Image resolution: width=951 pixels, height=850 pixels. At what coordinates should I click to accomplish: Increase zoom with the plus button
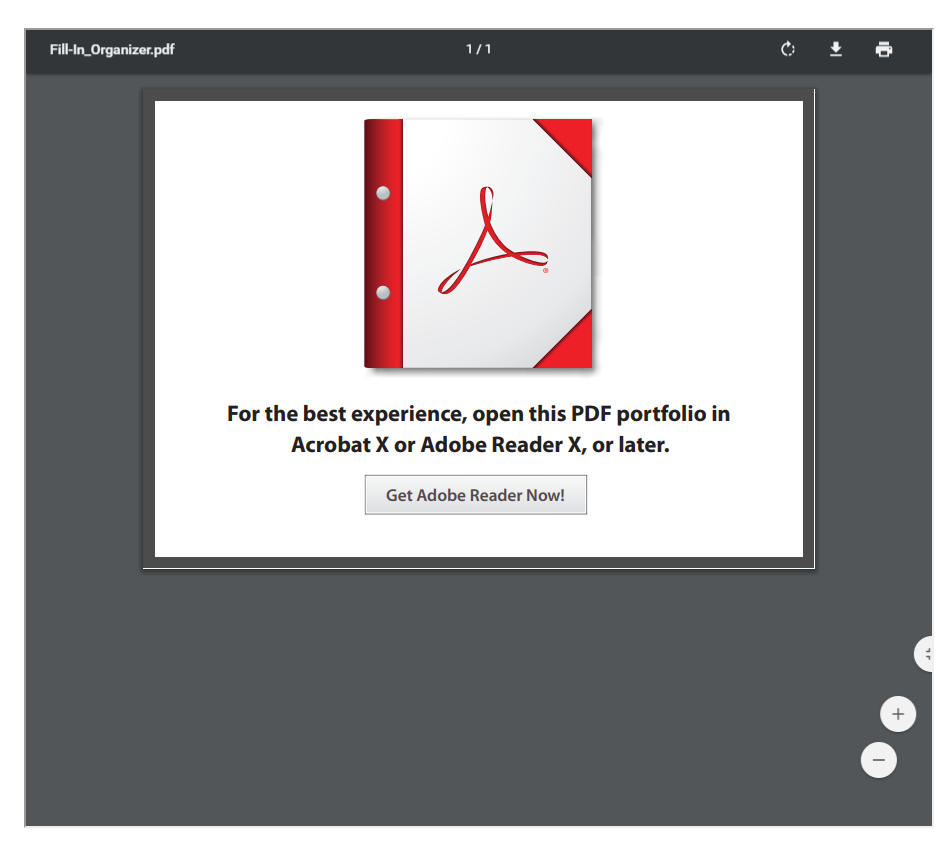tap(897, 713)
